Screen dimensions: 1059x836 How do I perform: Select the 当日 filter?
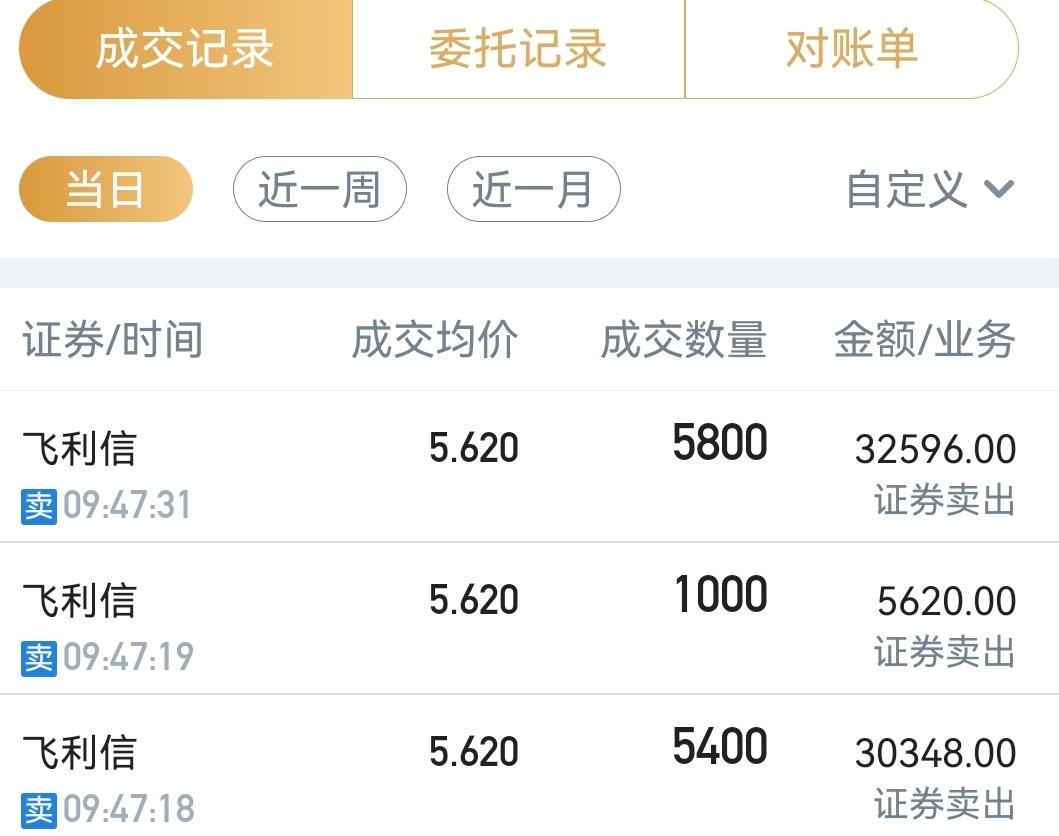(x=106, y=189)
